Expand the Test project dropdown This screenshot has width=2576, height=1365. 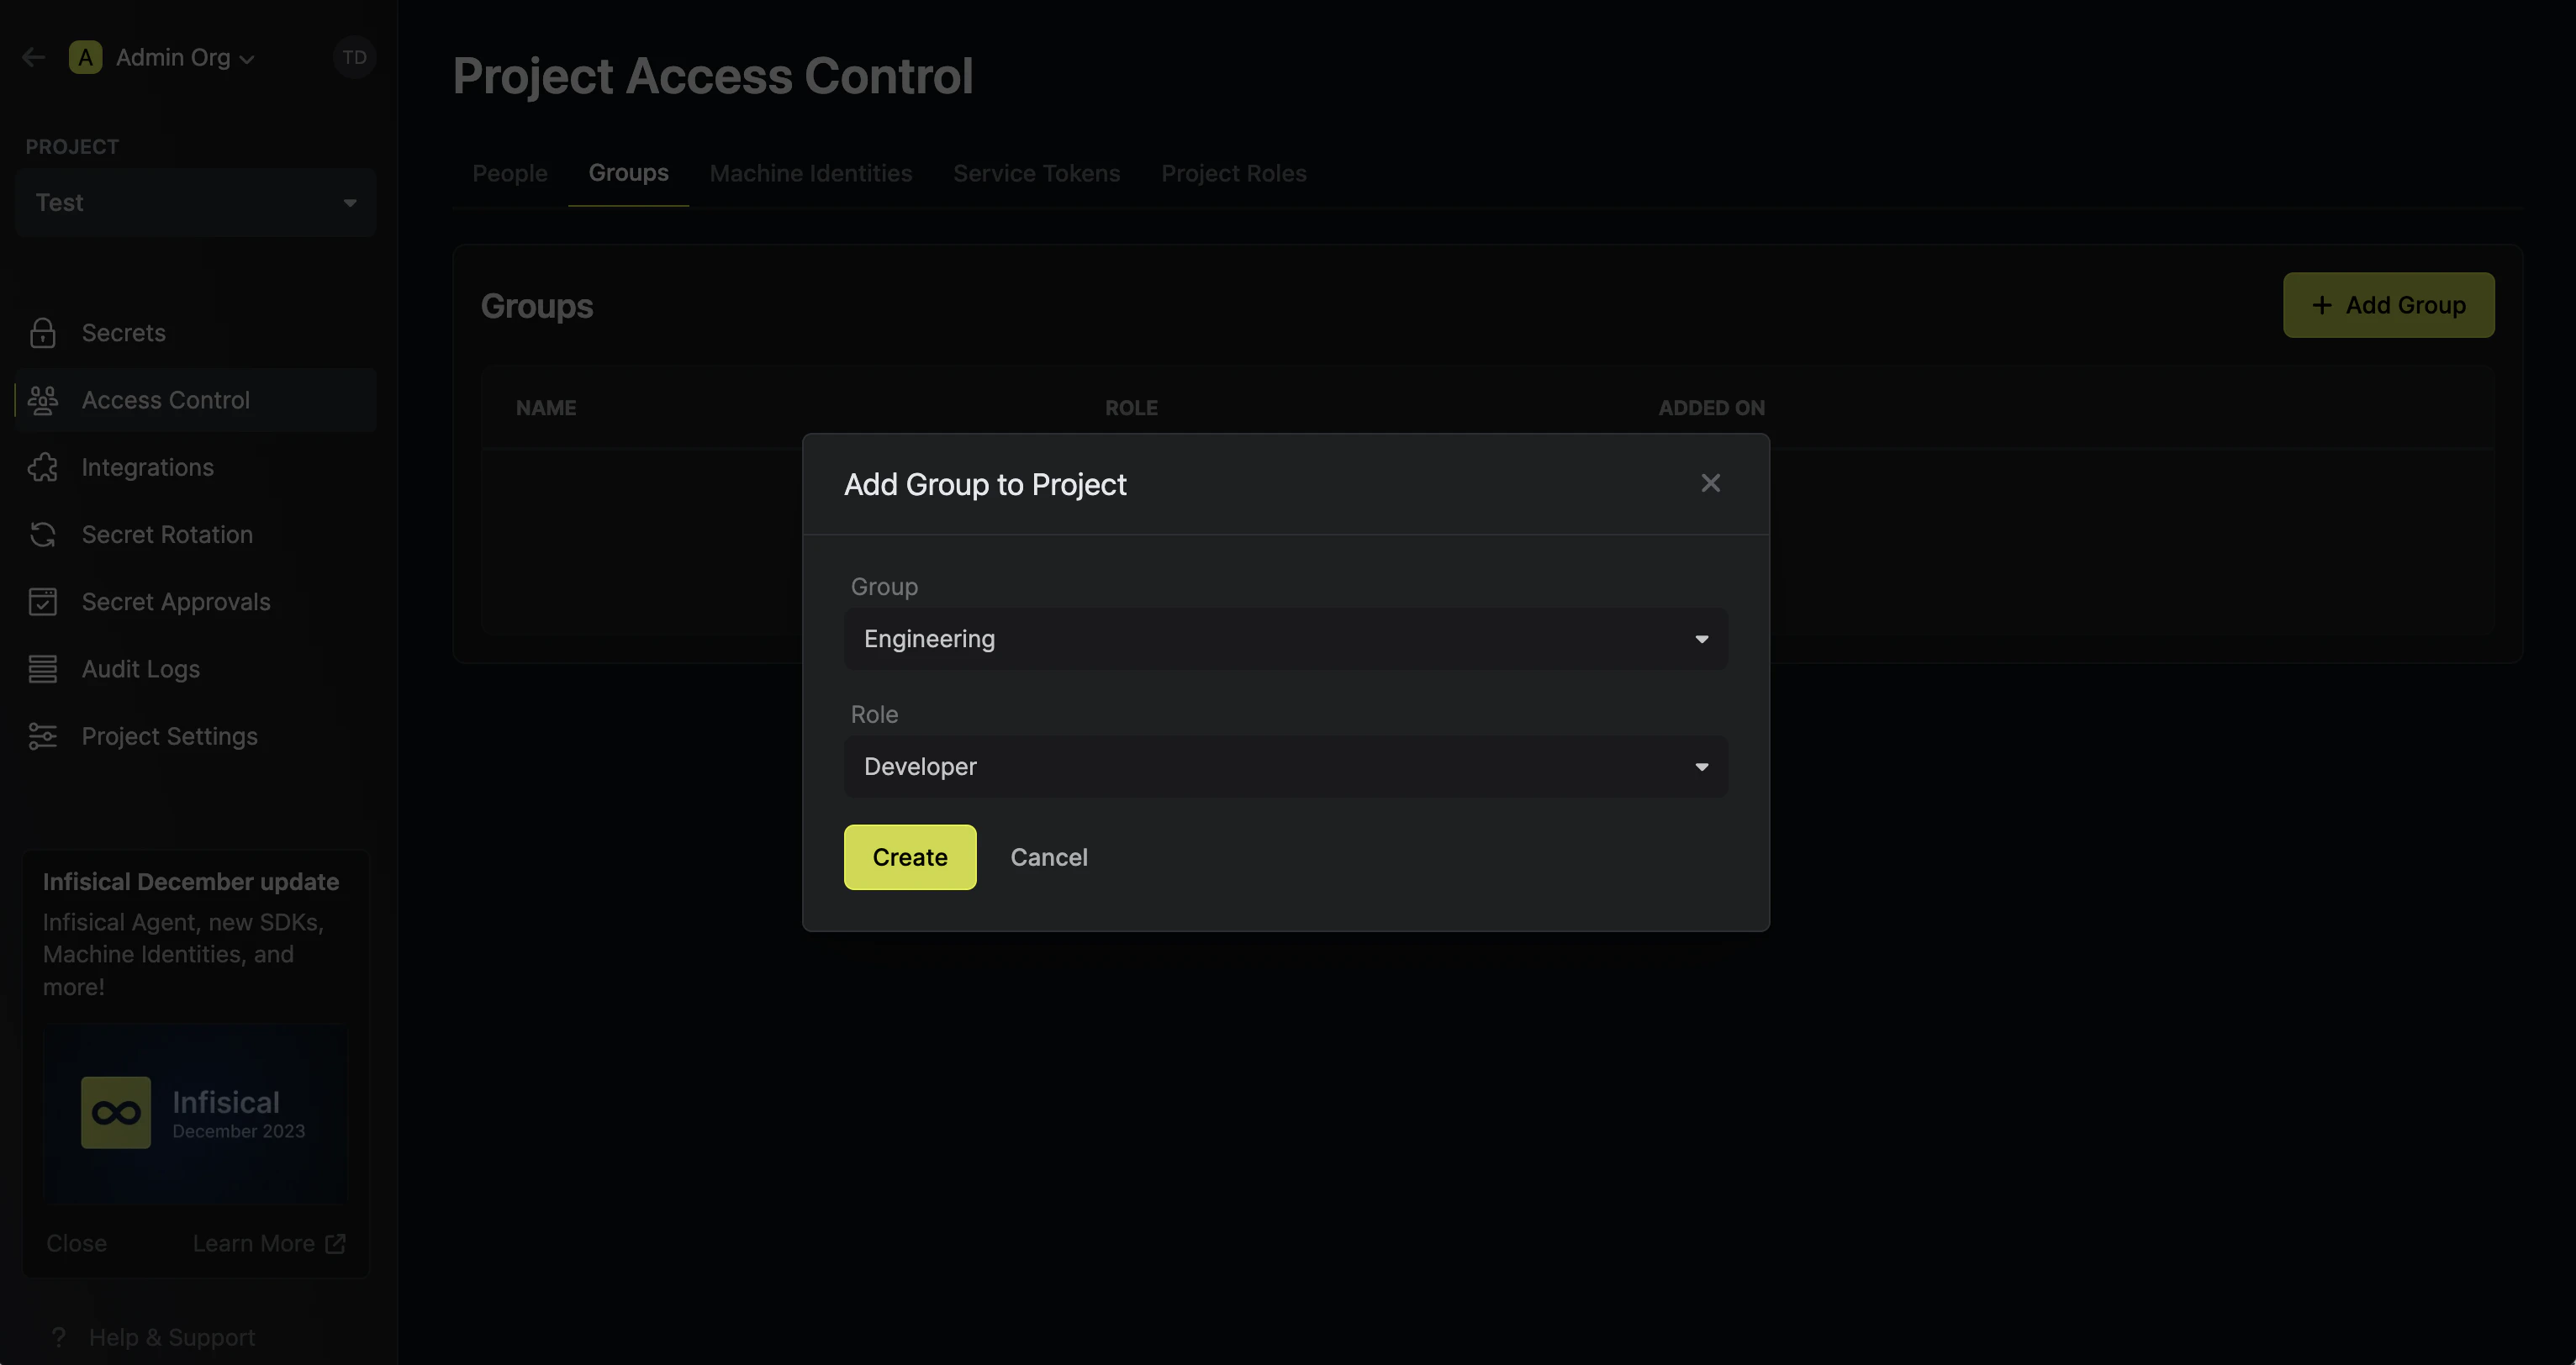tap(196, 202)
